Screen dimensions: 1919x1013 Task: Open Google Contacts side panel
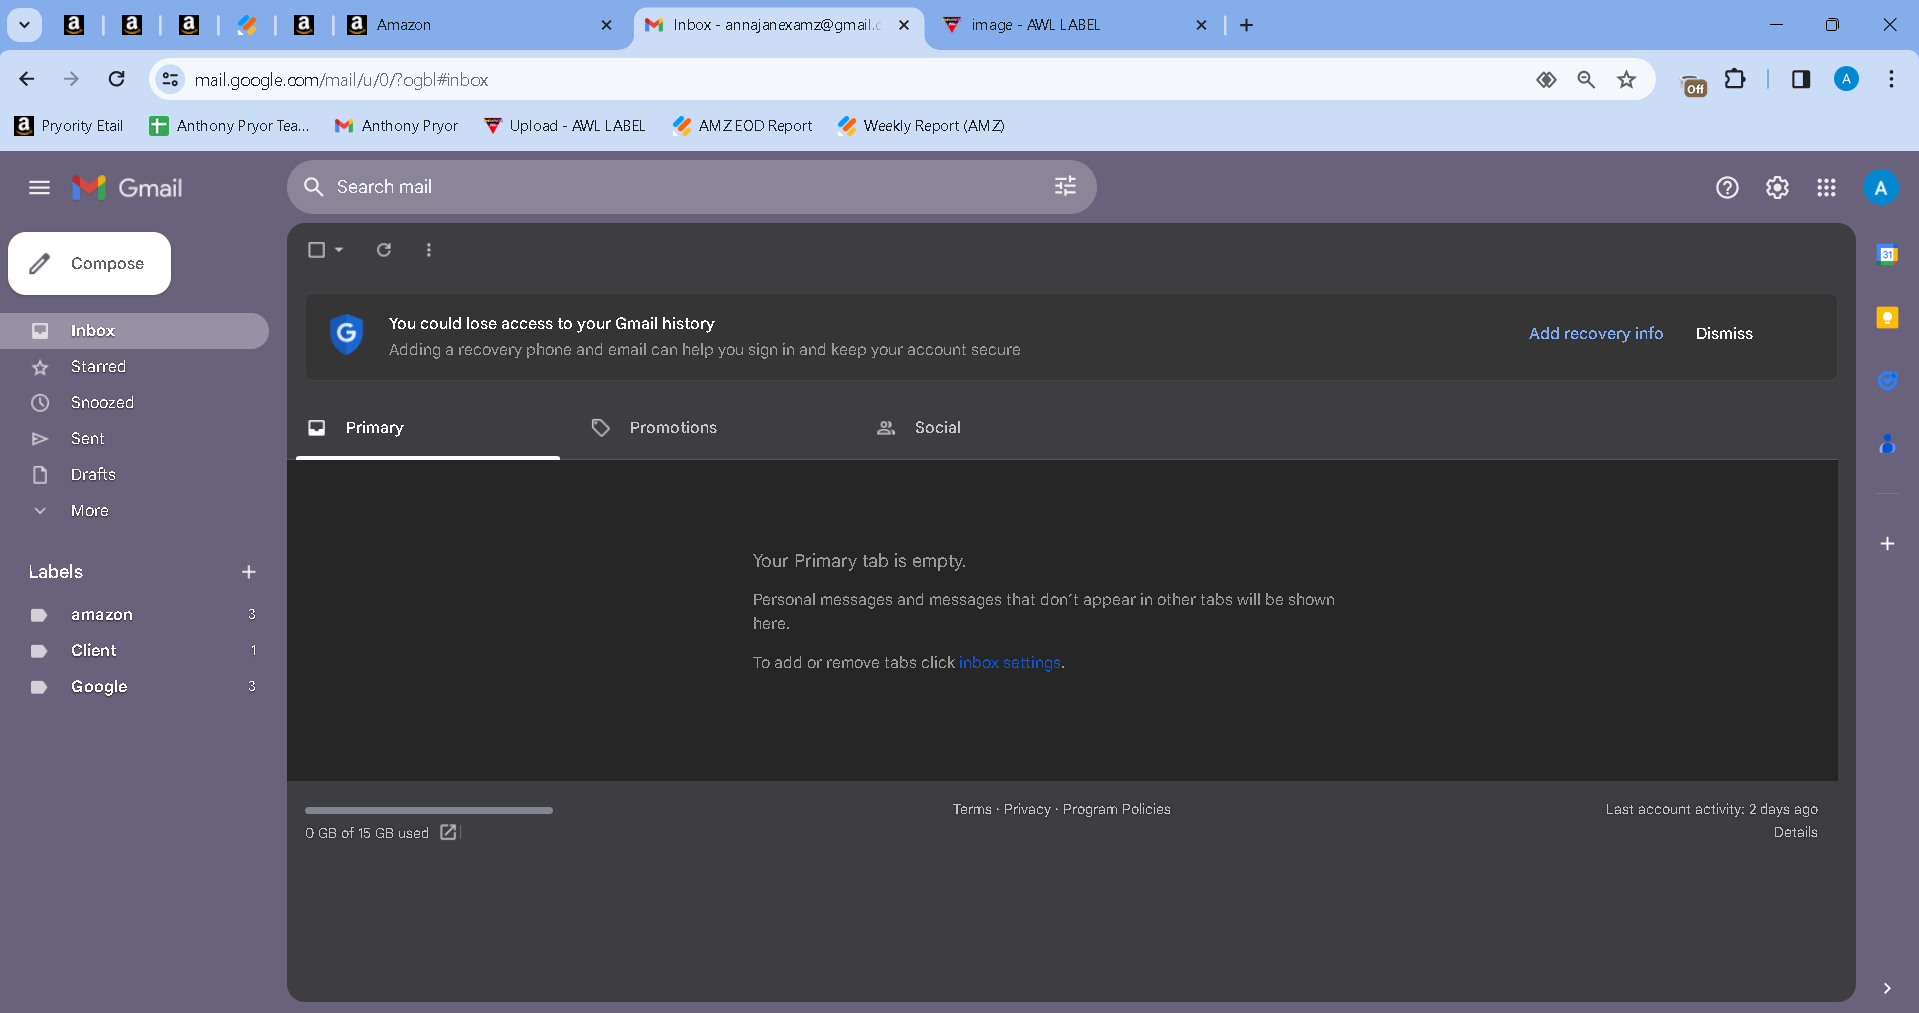(x=1887, y=443)
